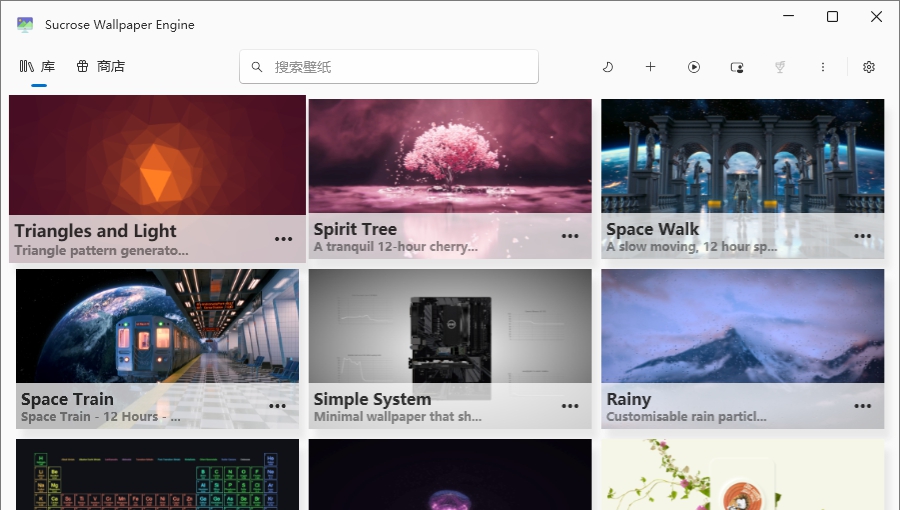This screenshot has width=900, height=510.
Task: Click the Spirit Tree title text
Action: click(x=355, y=229)
